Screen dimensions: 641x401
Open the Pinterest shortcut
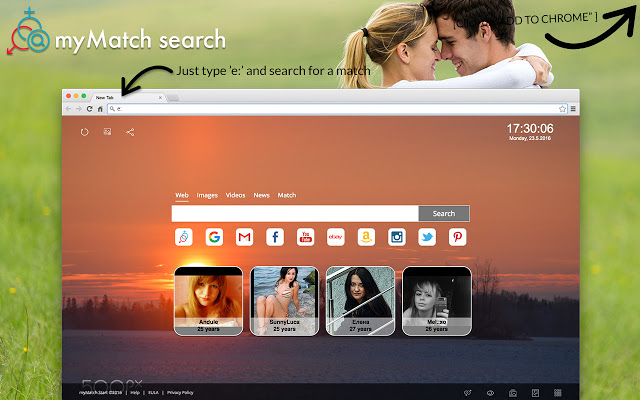tap(457, 237)
